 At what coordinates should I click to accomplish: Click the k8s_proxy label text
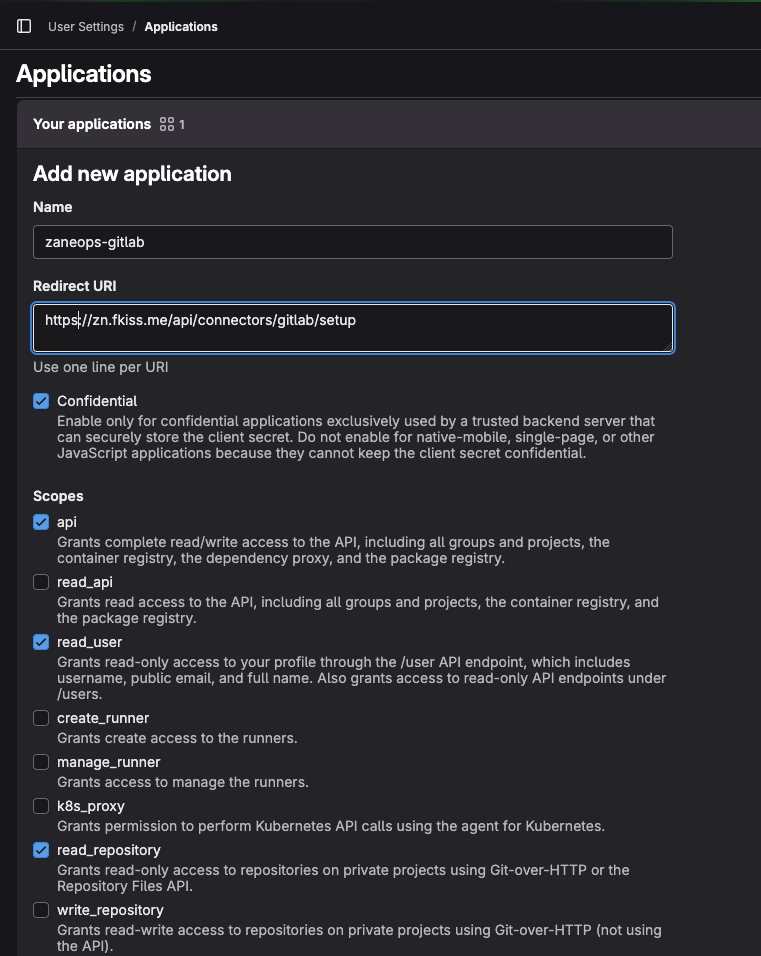91,806
